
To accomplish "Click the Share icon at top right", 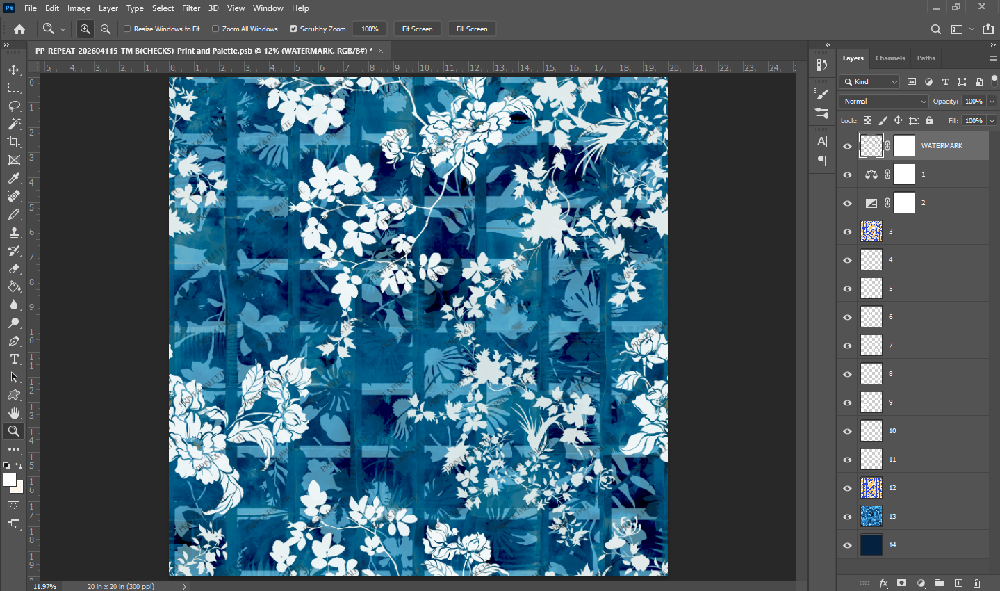I will (988, 29).
